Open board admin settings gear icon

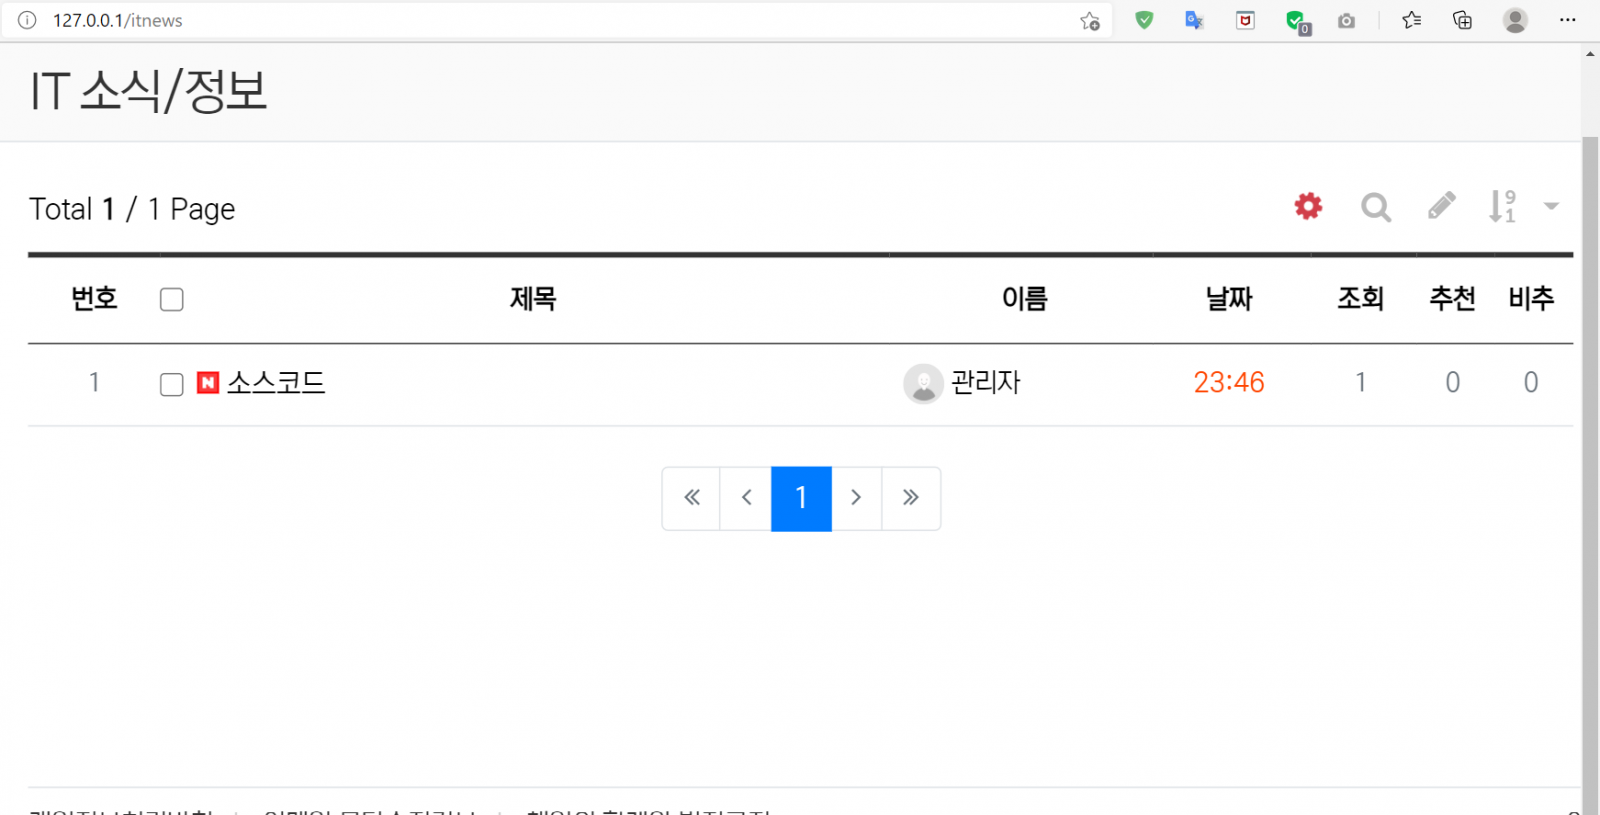click(1308, 207)
